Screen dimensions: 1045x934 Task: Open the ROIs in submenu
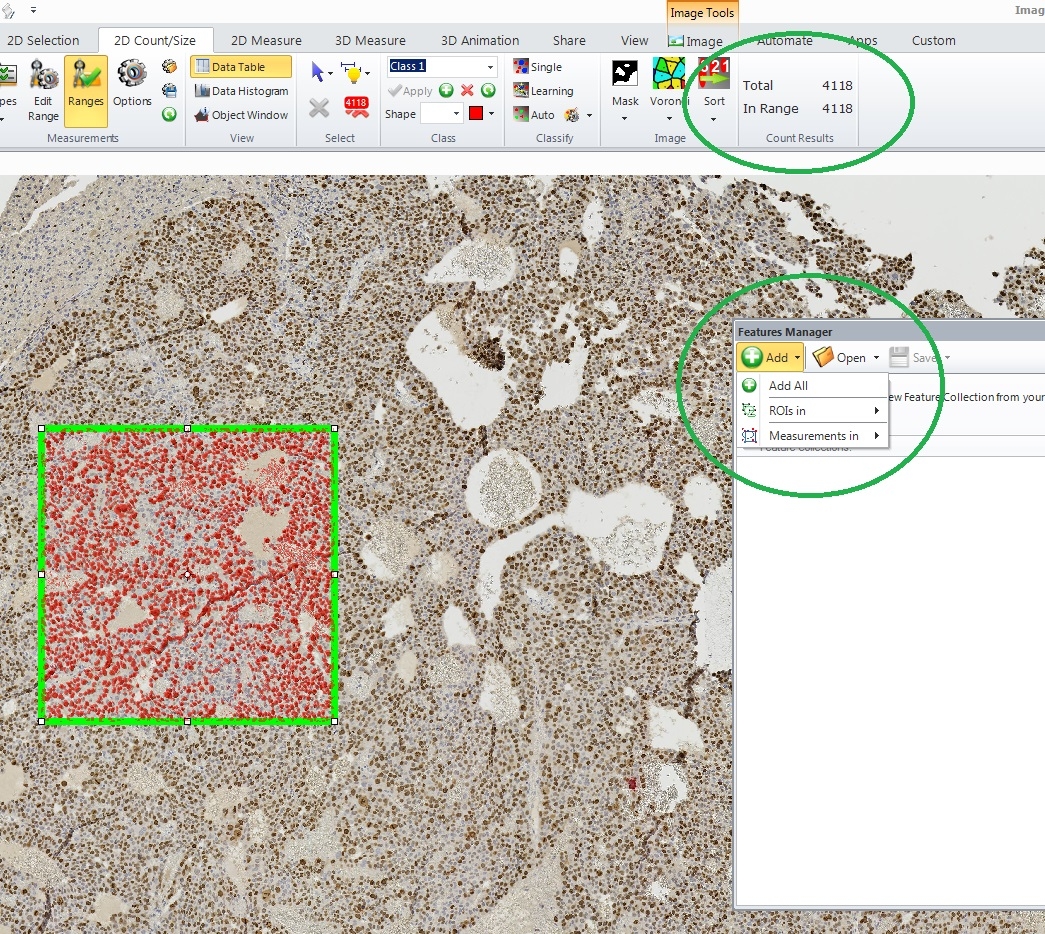[x=814, y=411]
